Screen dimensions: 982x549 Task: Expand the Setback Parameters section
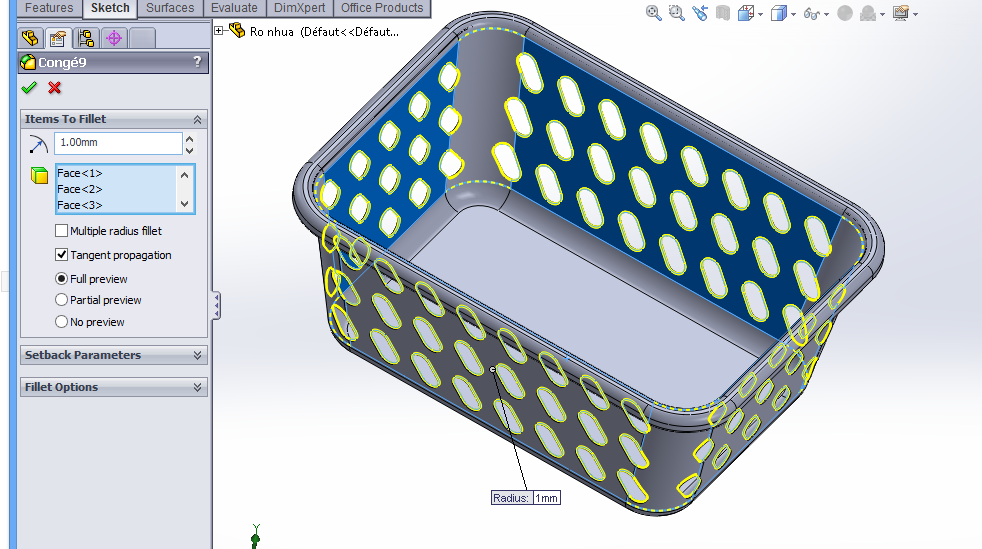(x=197, y=355)
